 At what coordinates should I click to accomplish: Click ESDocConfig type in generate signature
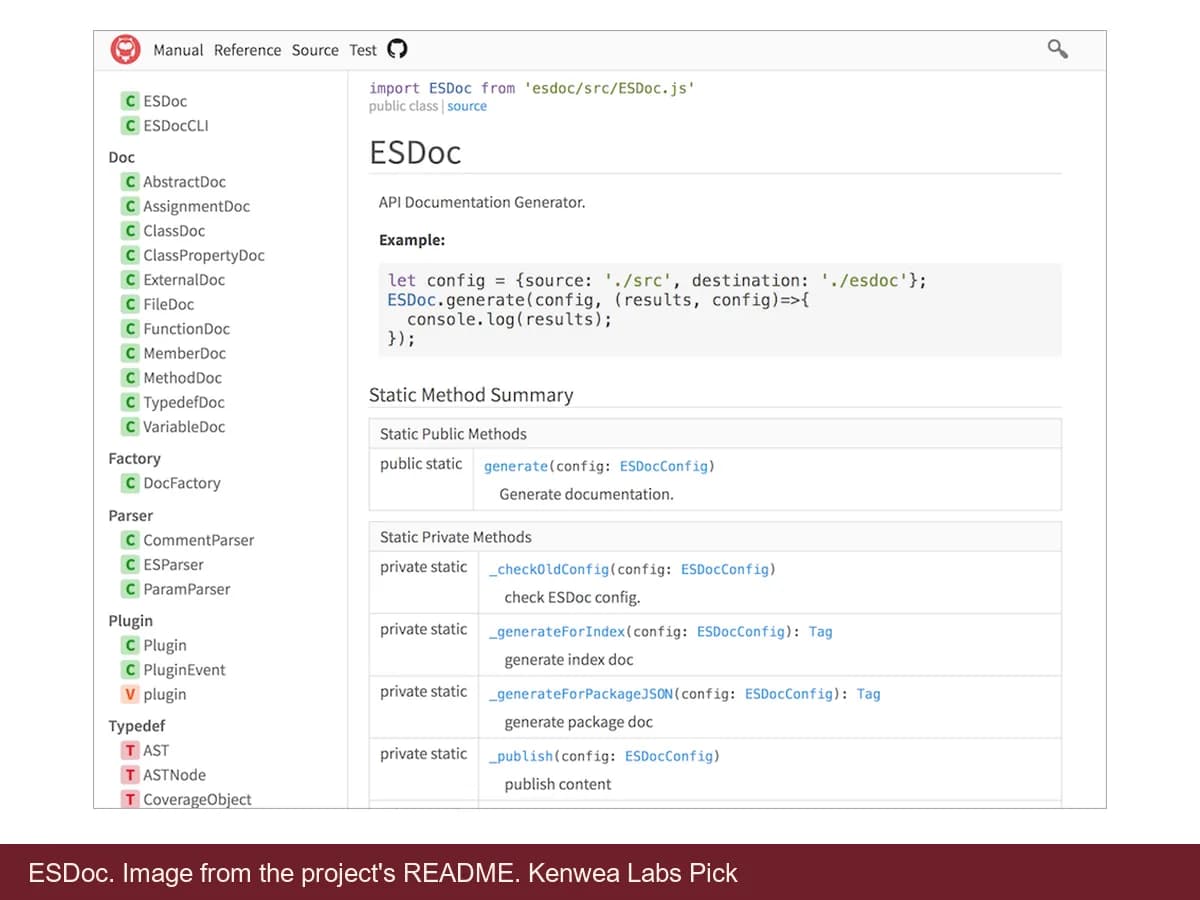coord(664,467)
